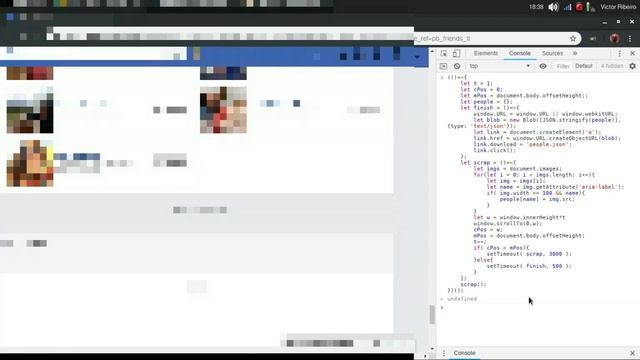Open the friend photo thumbnail in the right column
The height and width of the screenshot is (360, 640).
click(x=223, y=110)
